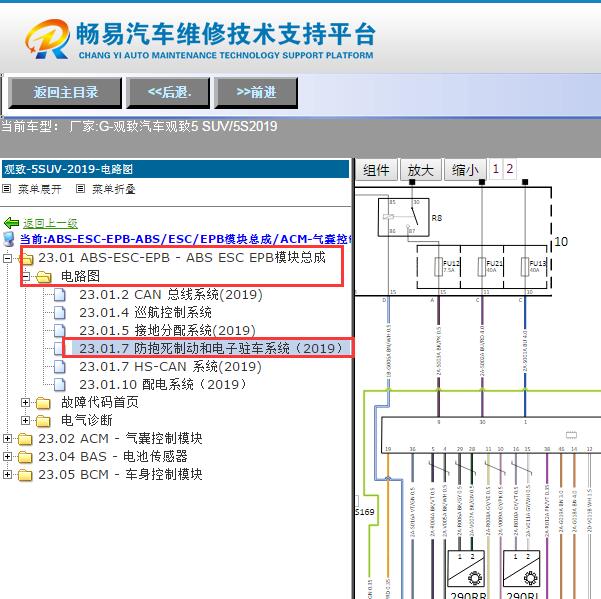This screenshot has height=599, width=601.
Task: Open 23.01.10 配电系统 (2019)
Action: tap(163, 384)
